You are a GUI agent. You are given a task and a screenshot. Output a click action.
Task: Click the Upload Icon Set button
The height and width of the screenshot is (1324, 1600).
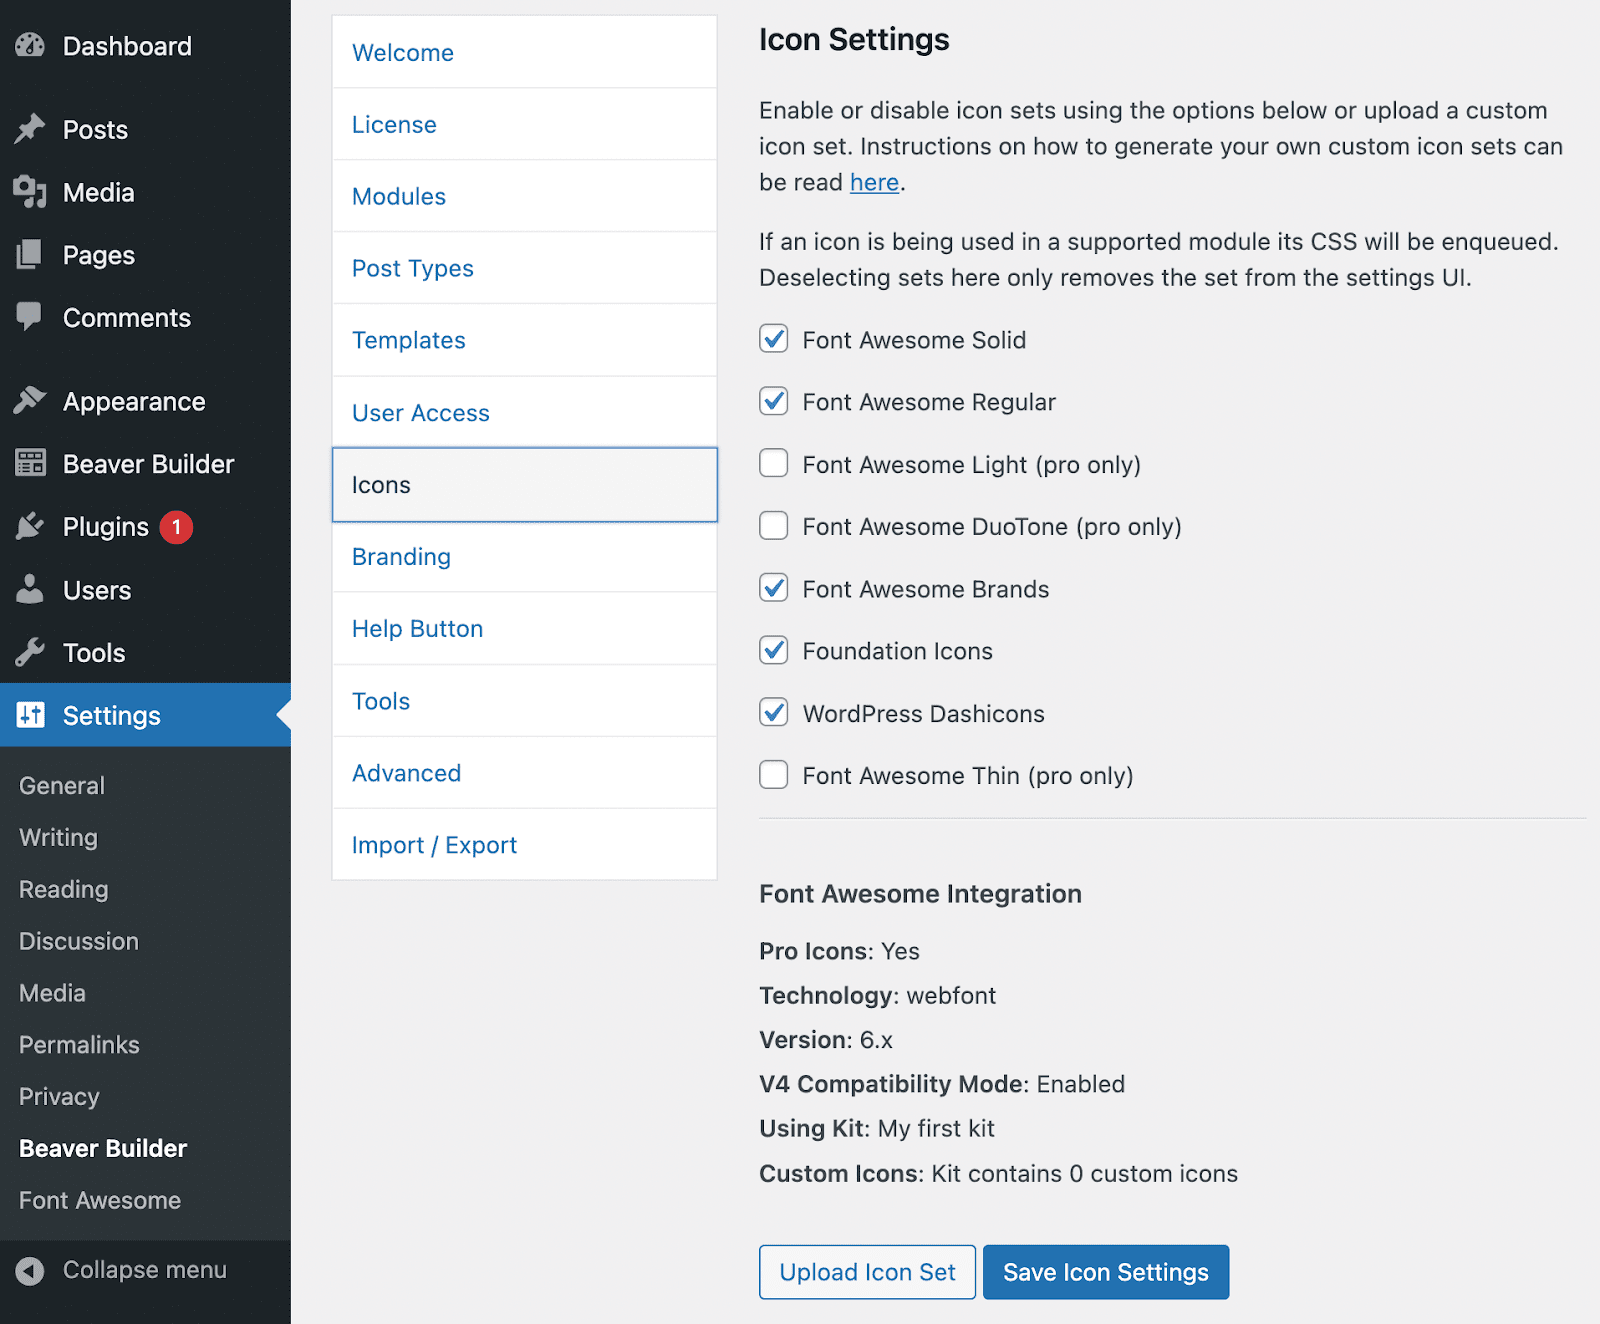coord(867,1272)
